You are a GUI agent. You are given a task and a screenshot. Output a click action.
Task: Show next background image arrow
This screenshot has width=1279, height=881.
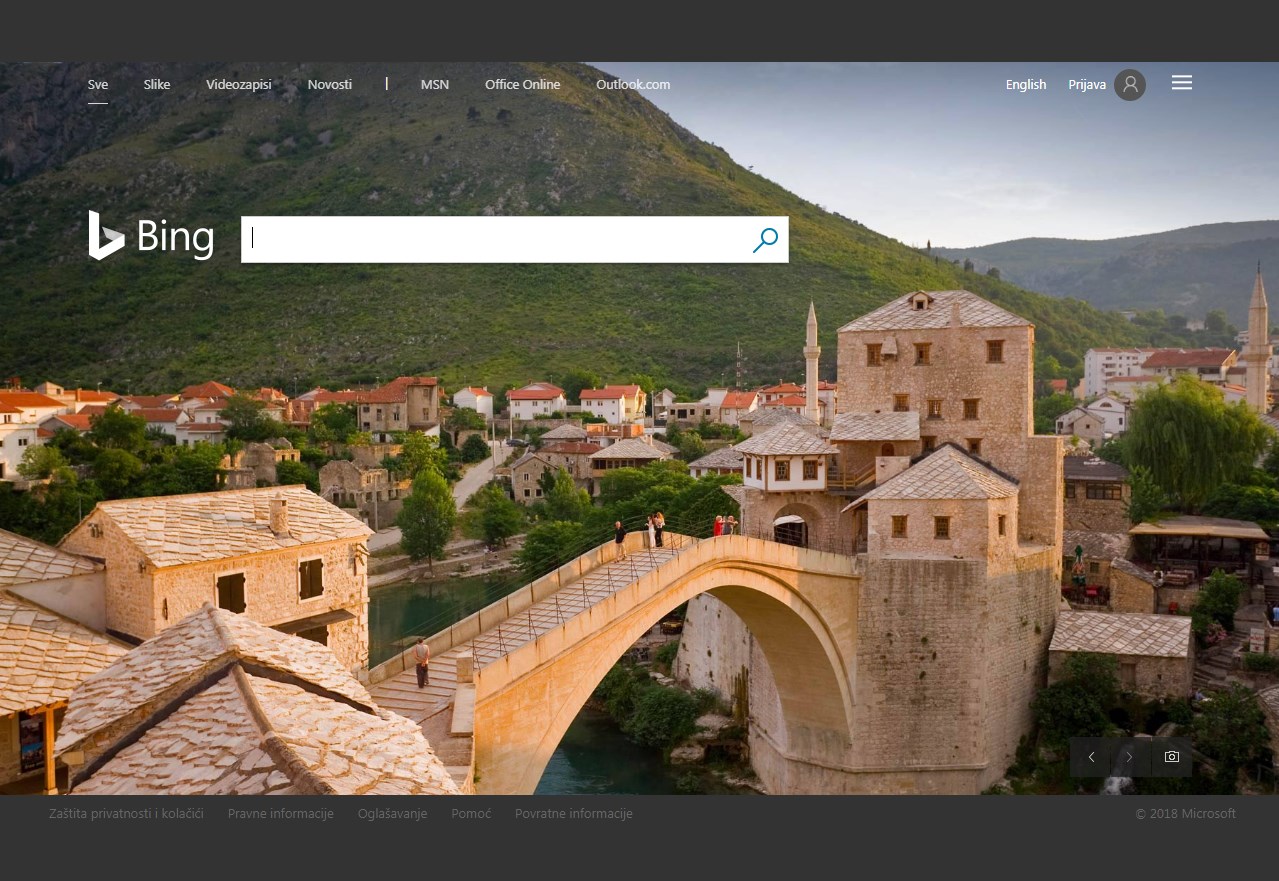(x=1130, y=757)
